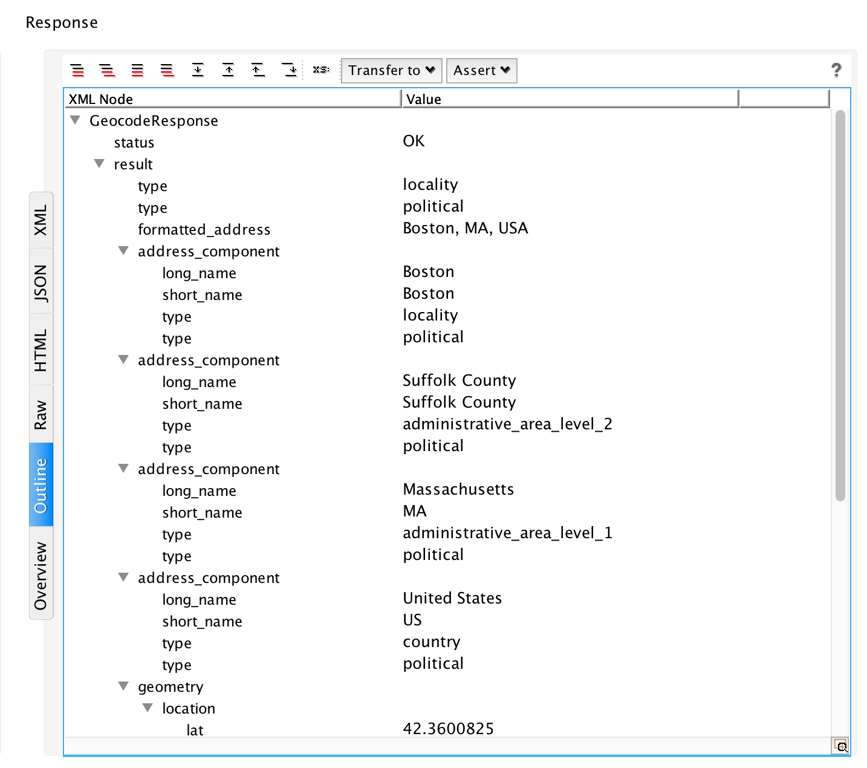Click the first down-arrow-under-line toolbar icon
Screen dimensions: 867x768
tap(198, 70)
